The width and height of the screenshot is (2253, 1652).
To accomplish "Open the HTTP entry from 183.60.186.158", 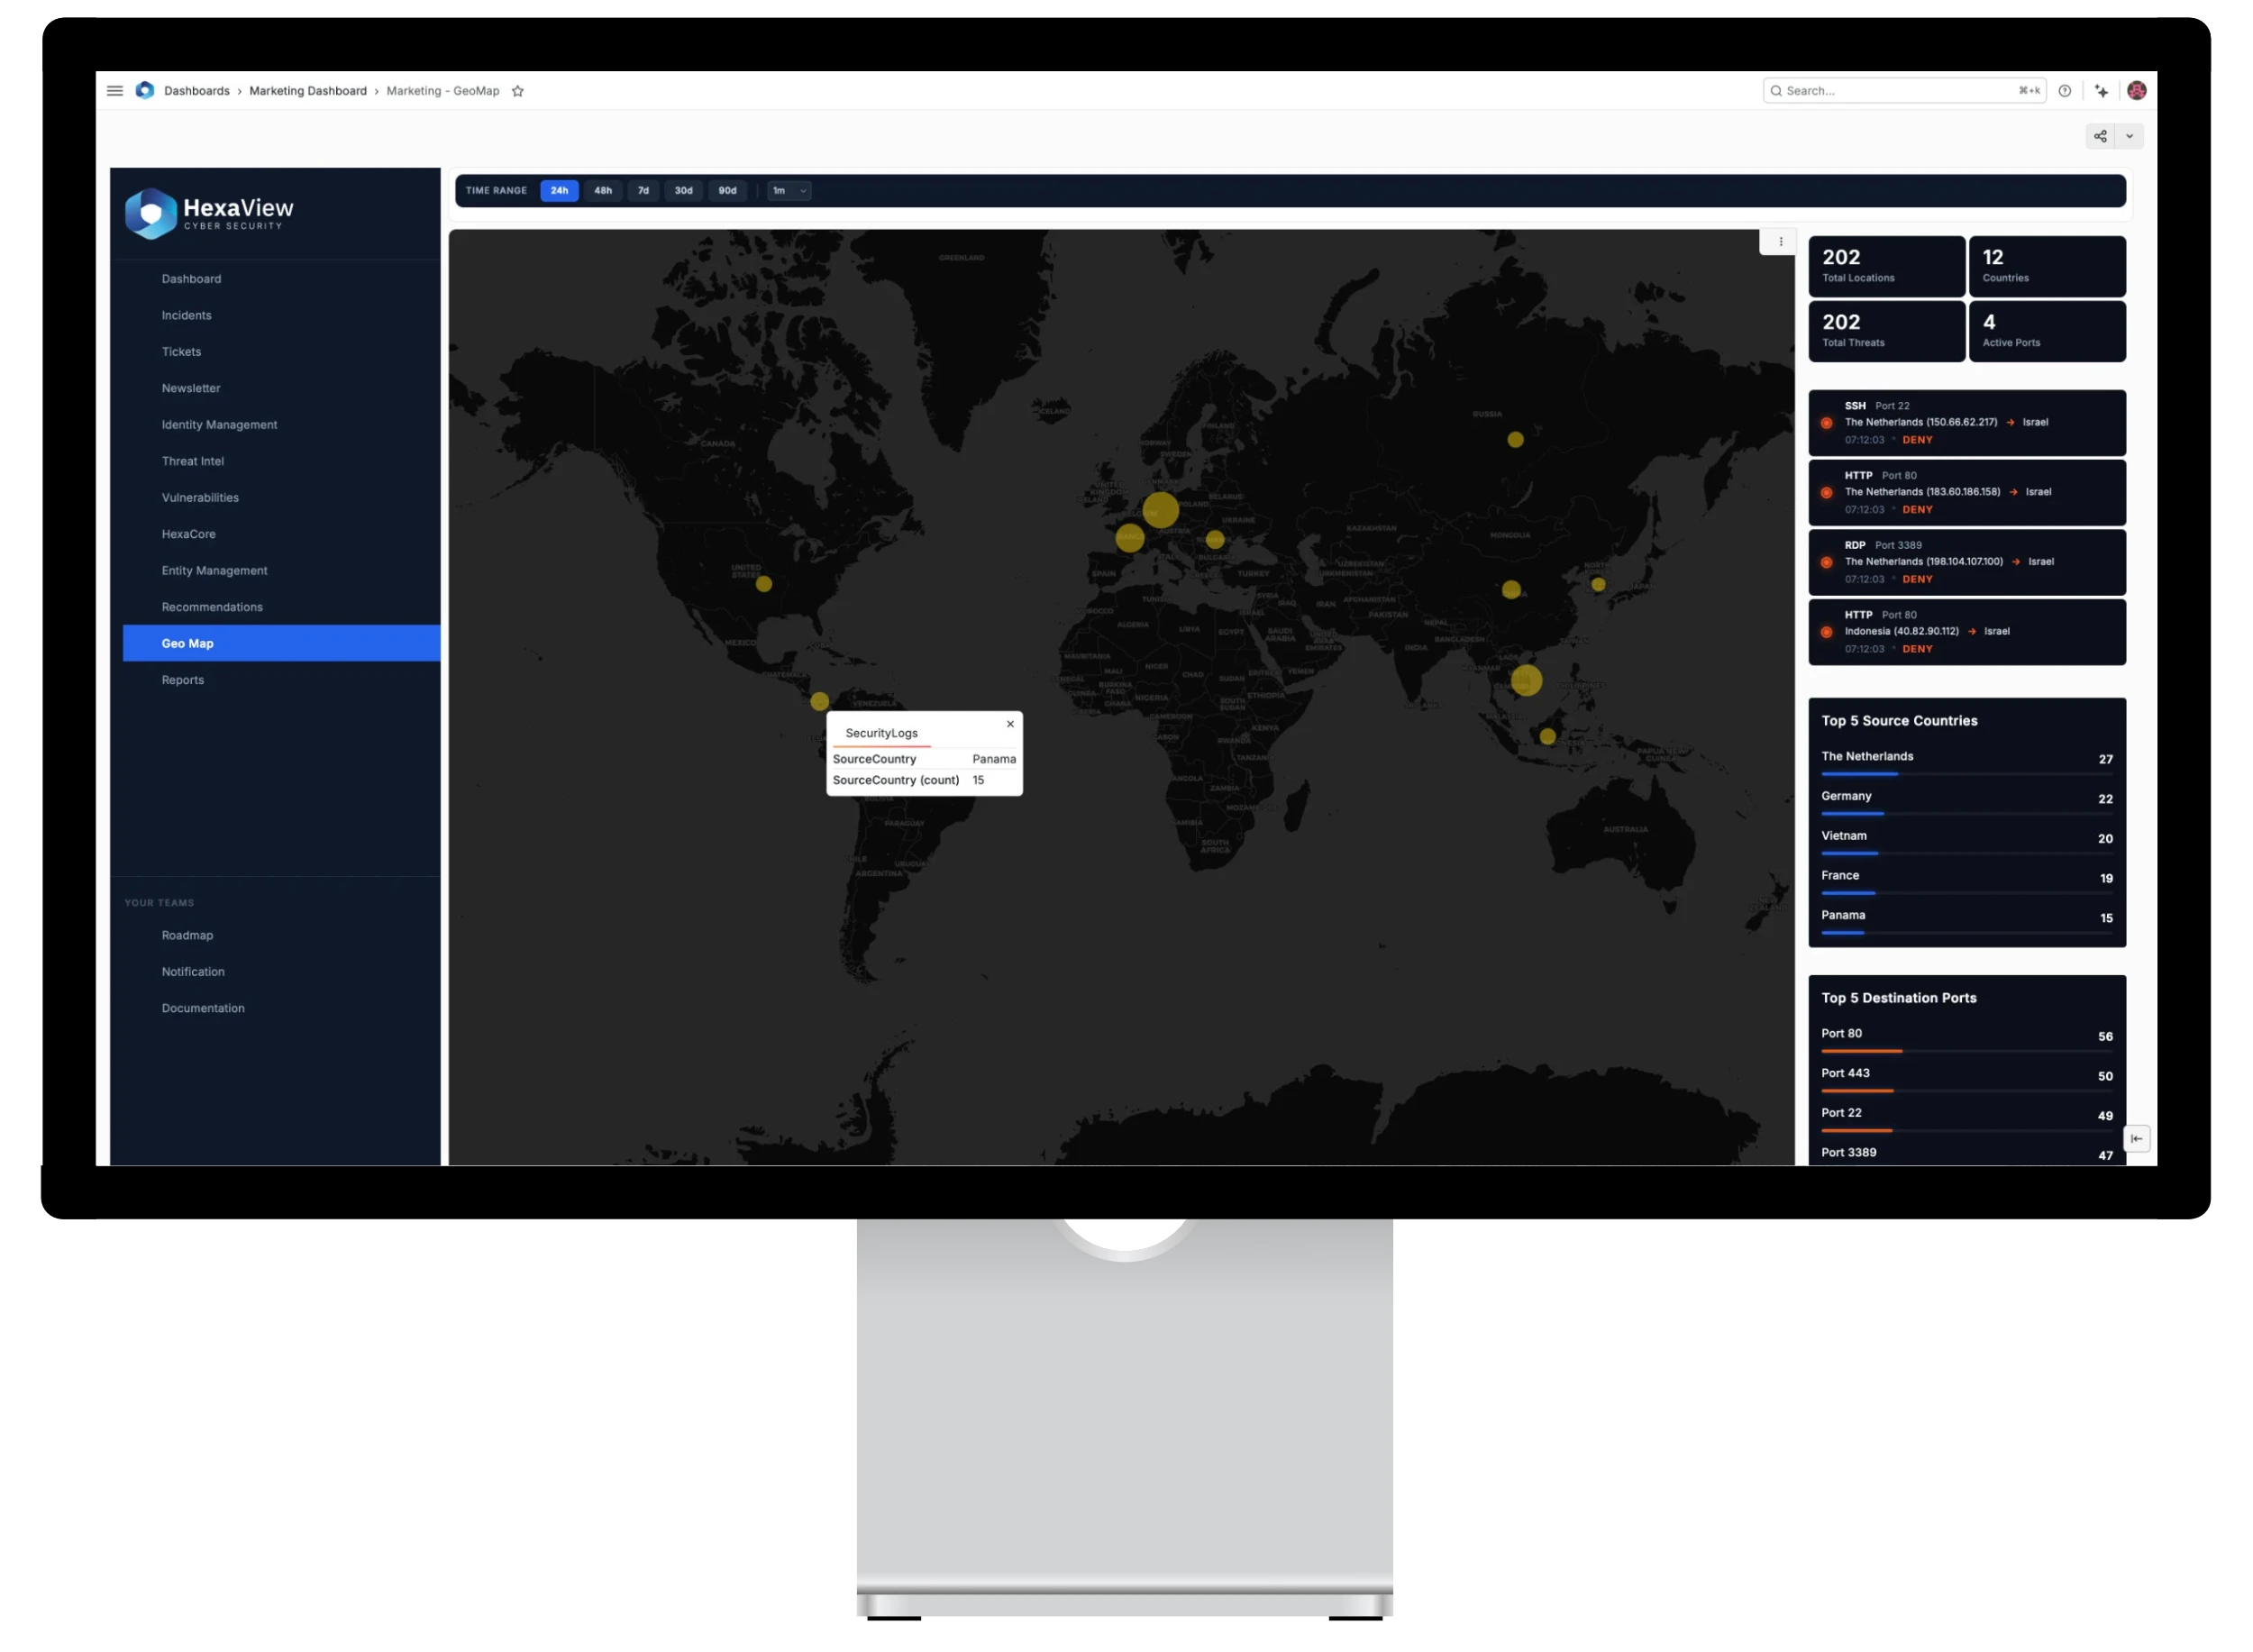I will [1969, 493].
